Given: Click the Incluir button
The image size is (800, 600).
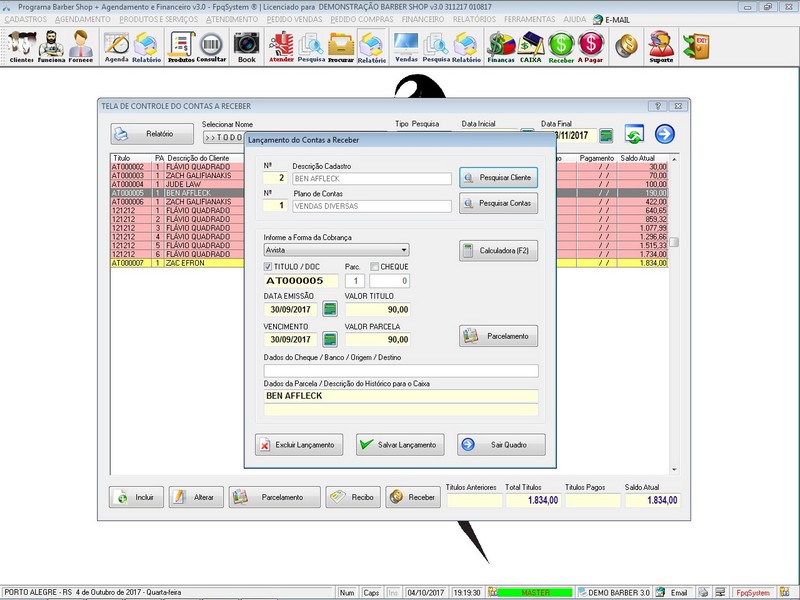Looking at the screenshot, I should pyautogui.click(x=136, y=497).
